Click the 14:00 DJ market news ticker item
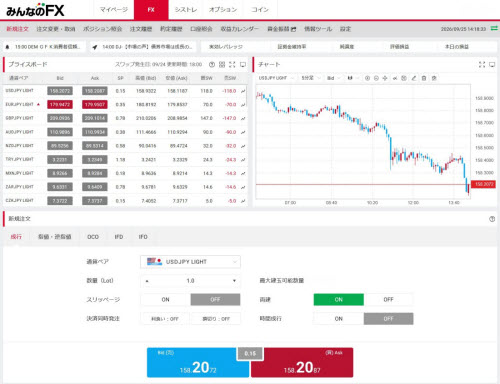 (x=143, y=47)
